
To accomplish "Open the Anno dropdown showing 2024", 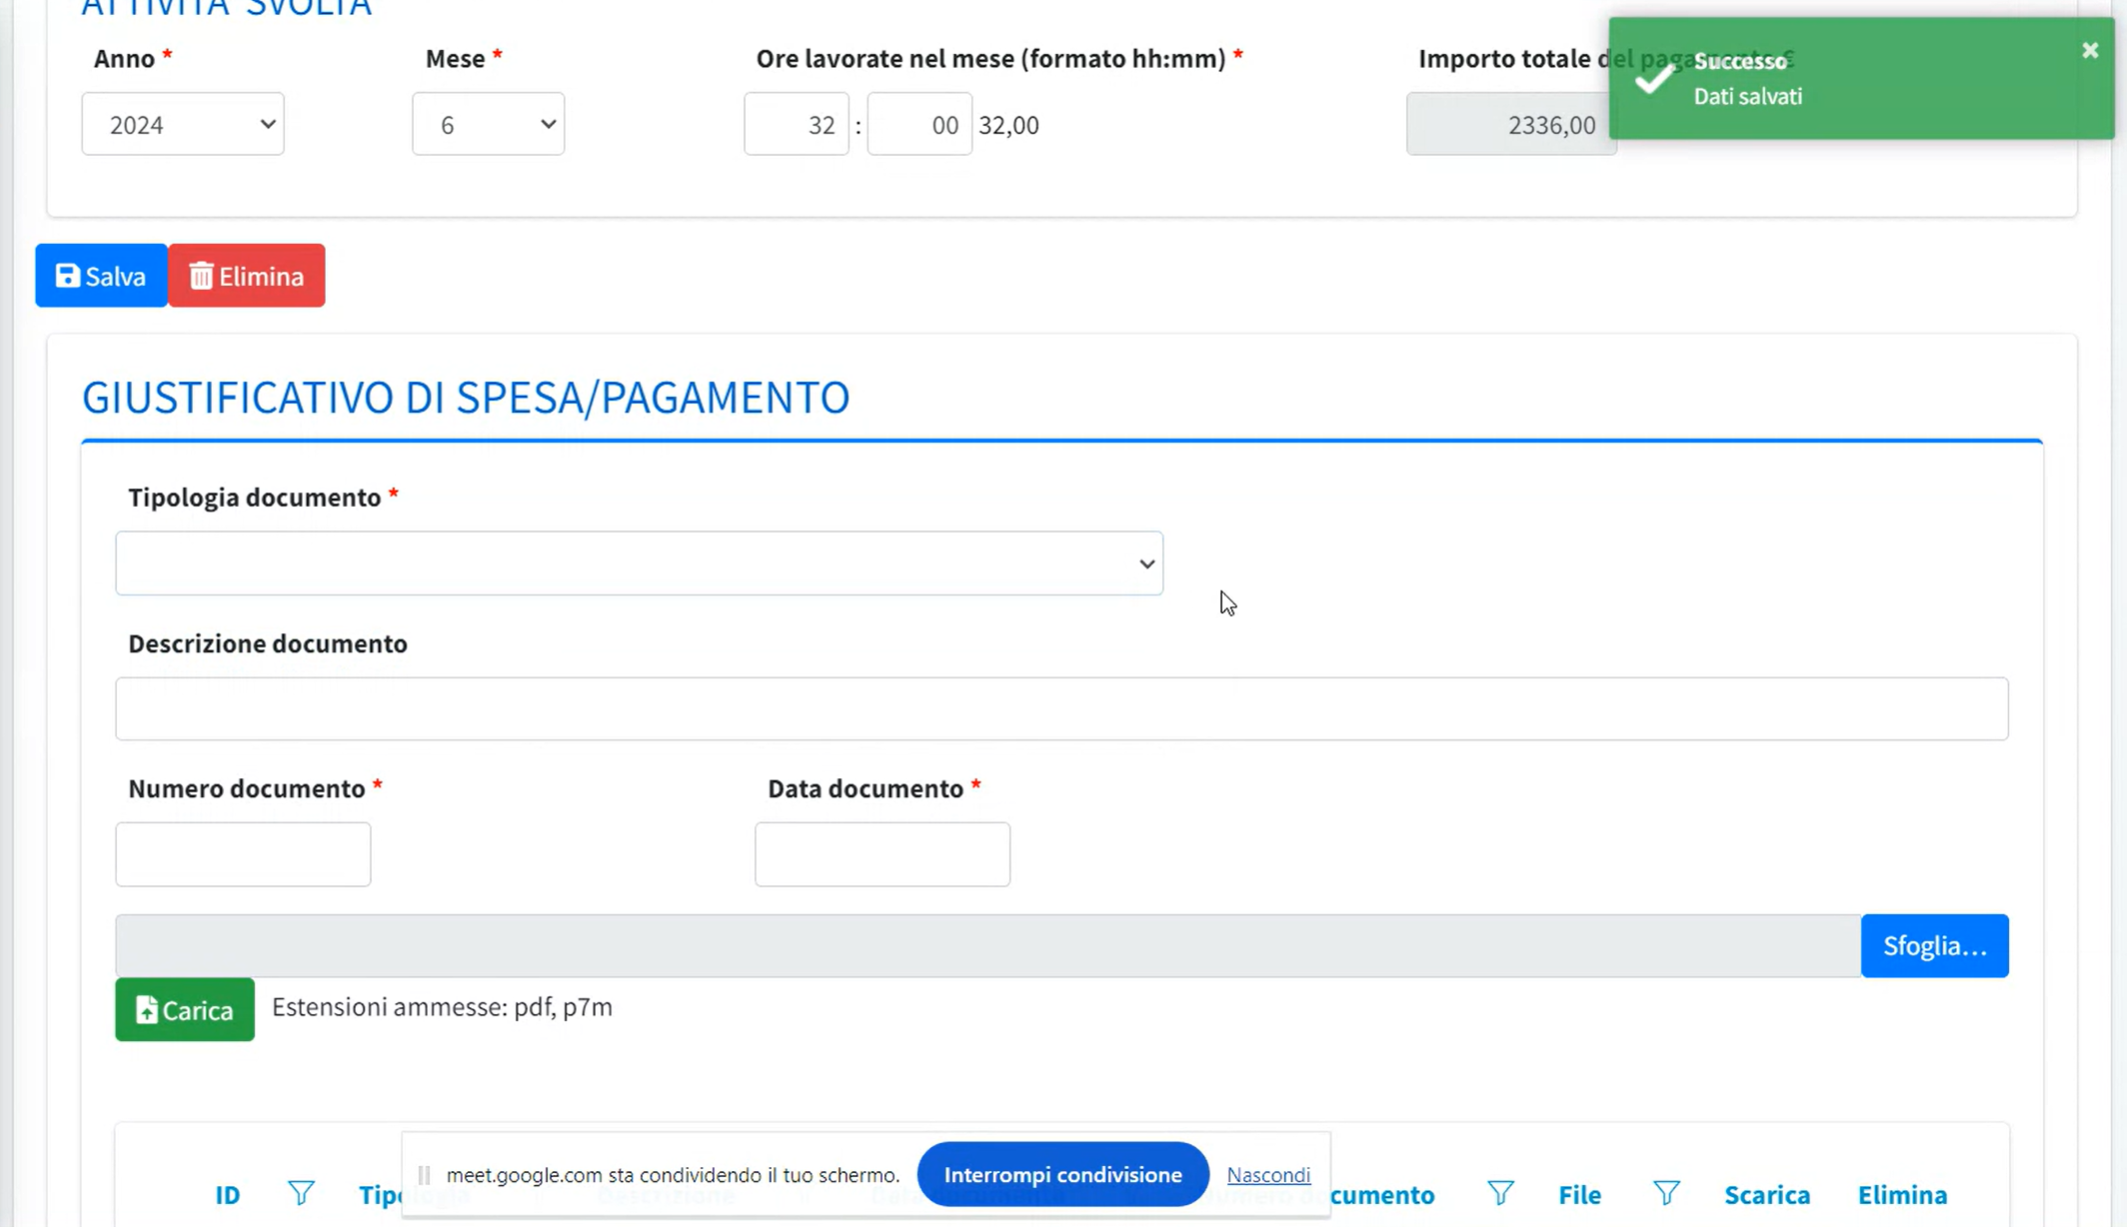I will [x=183, y=124].
